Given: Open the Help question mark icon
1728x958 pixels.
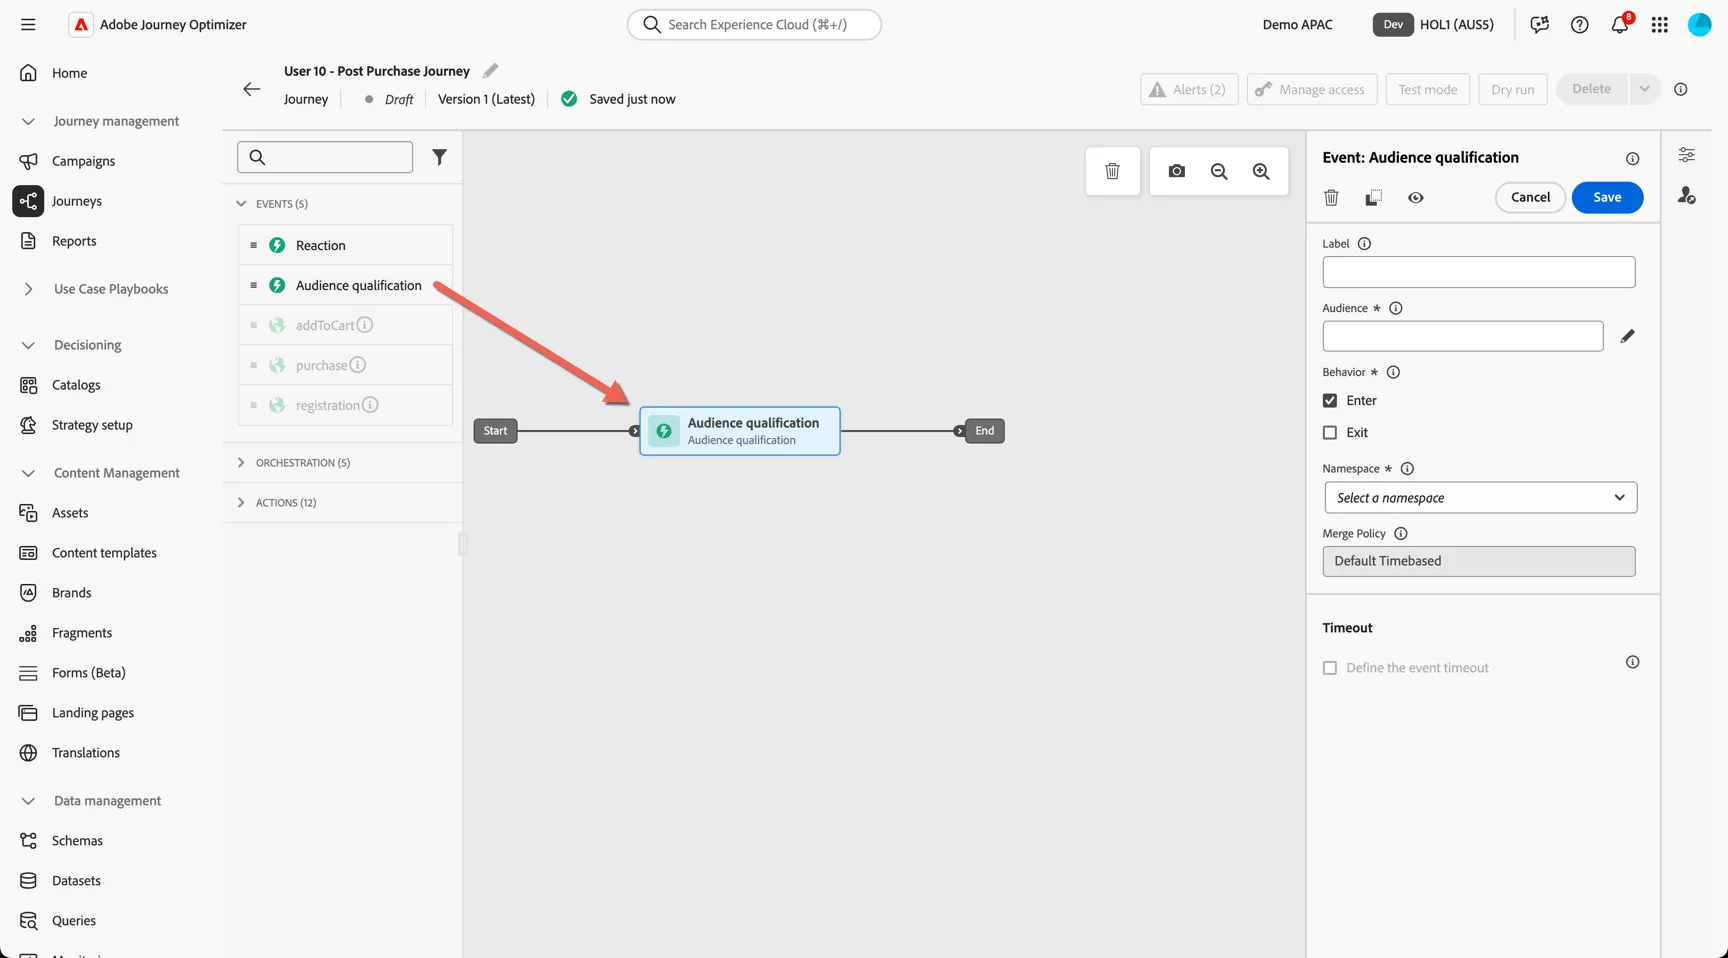Looking at the screenshot, I should pyautogui.click(x=1579, y=24).
